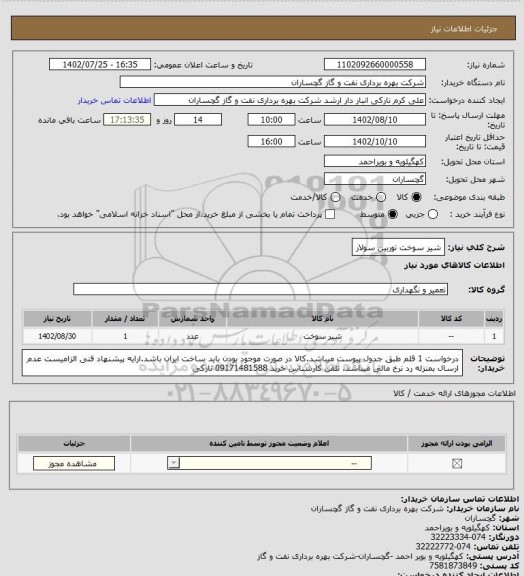Click the واحد شمارش column header
Screen dimensions: 524x576
click(x=193, y=318)
